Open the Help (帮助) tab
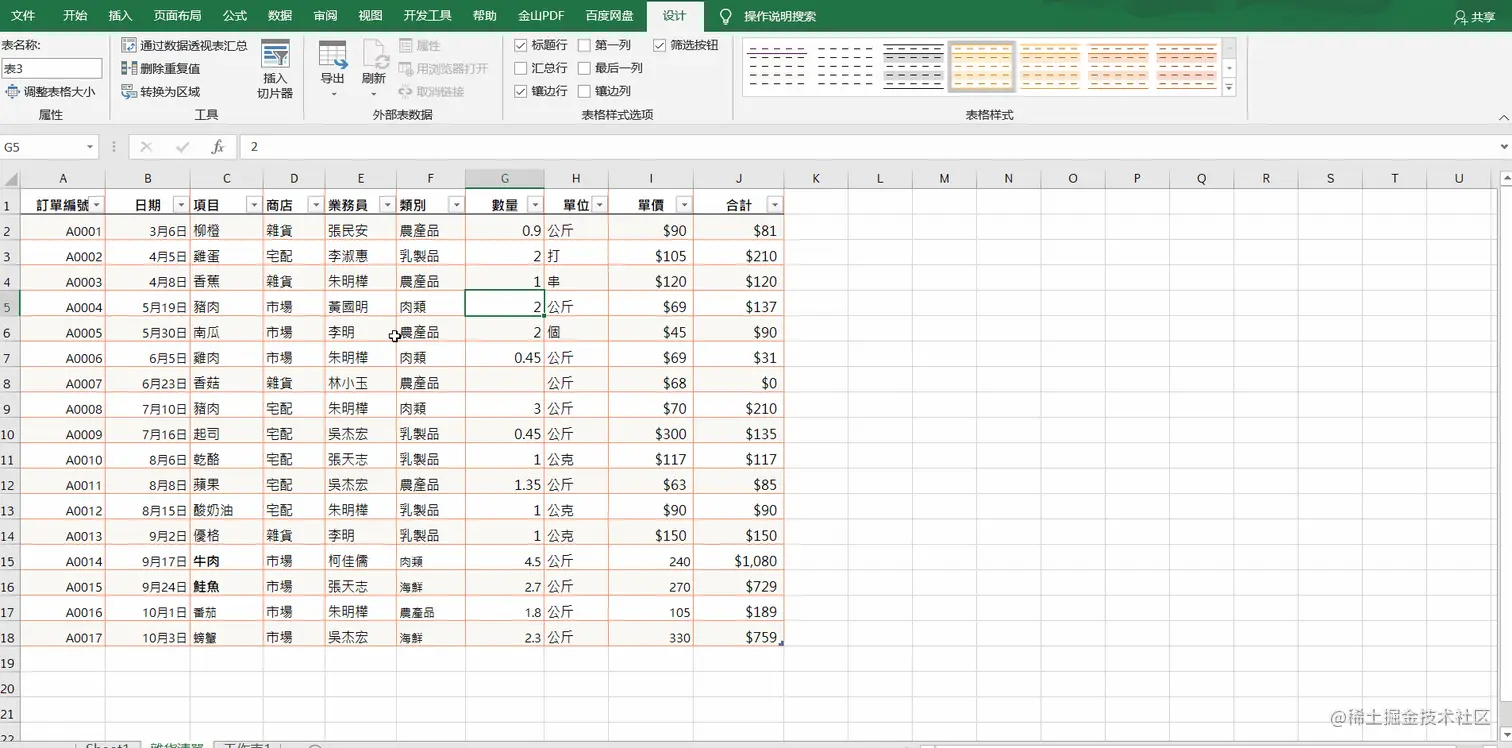The width and height of the screenshot is (1512, 748). [484, 16]
